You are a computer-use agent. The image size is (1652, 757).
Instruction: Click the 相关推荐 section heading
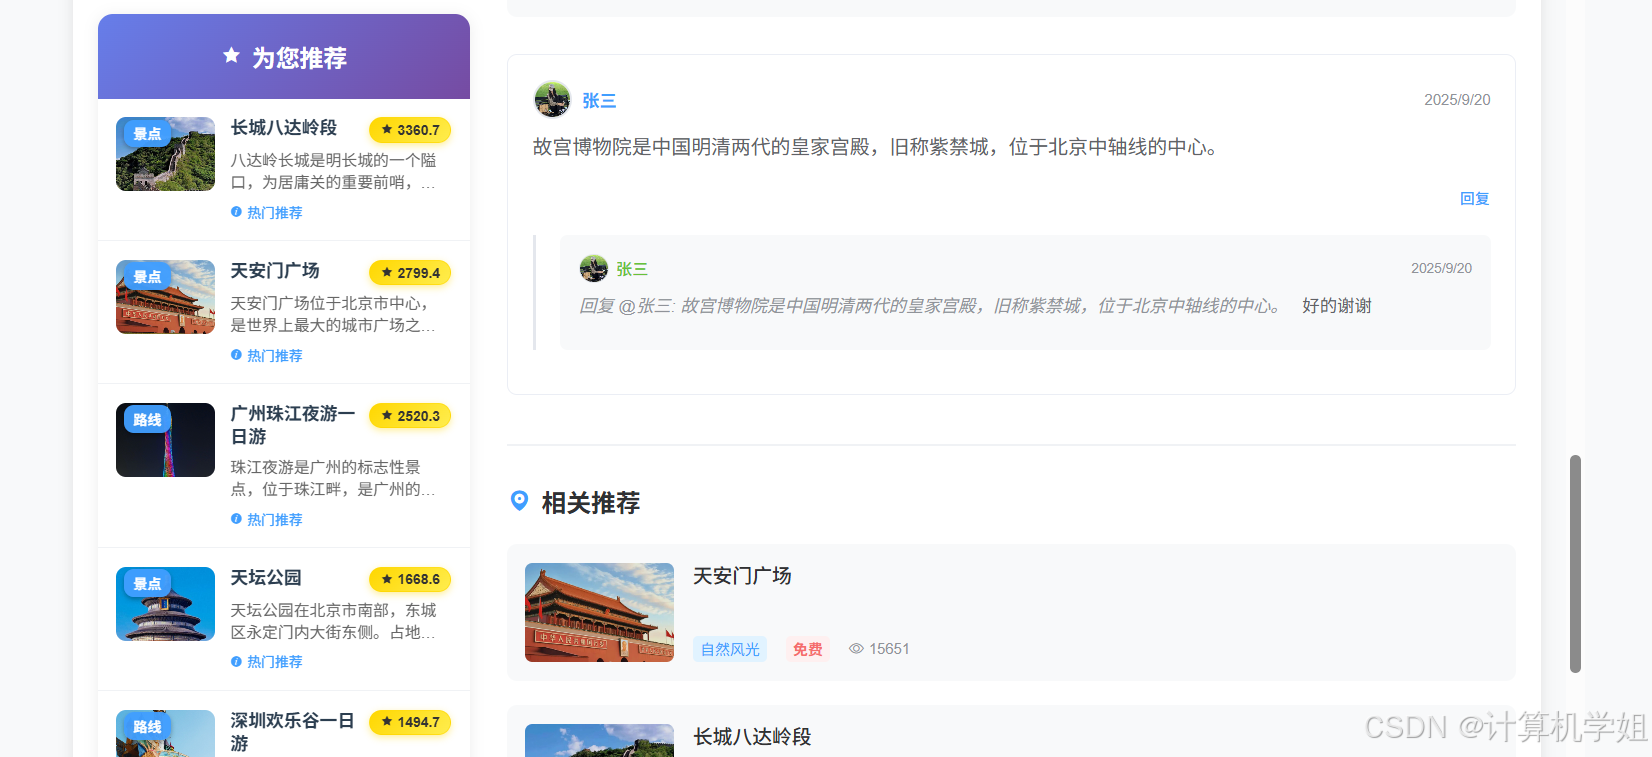591,503
